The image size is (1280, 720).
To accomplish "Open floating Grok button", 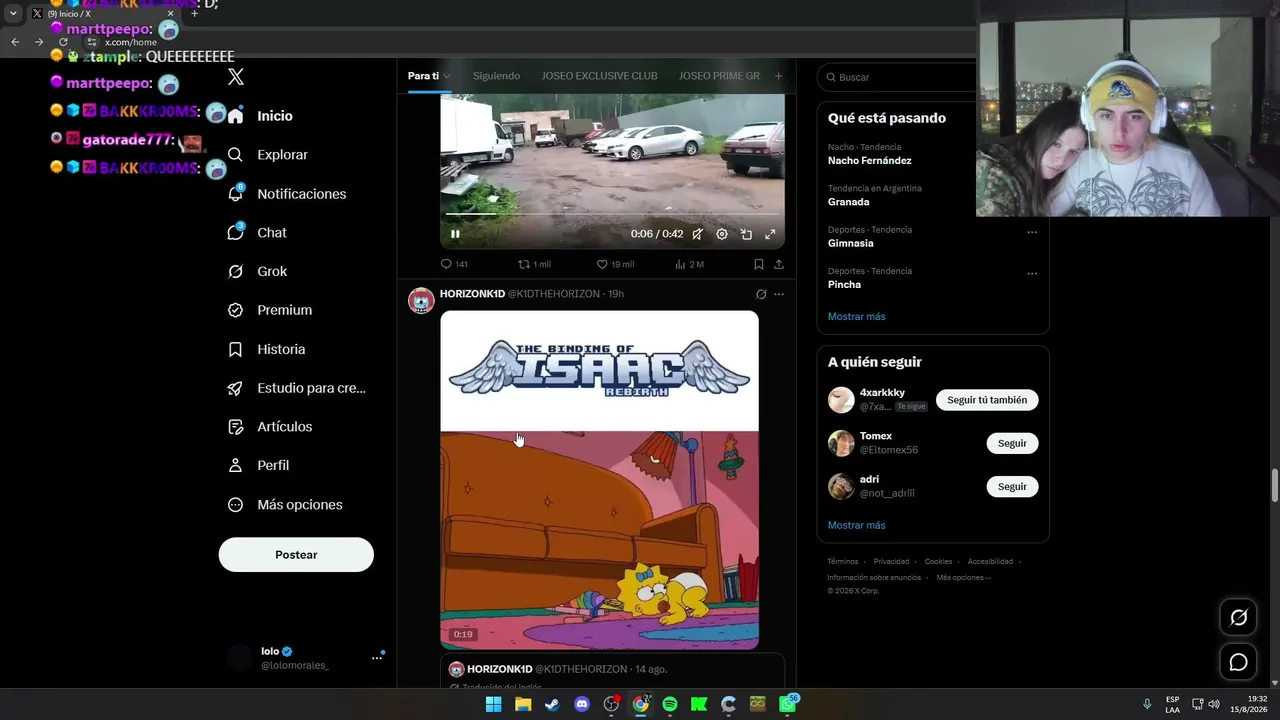I will [1238, 618].
